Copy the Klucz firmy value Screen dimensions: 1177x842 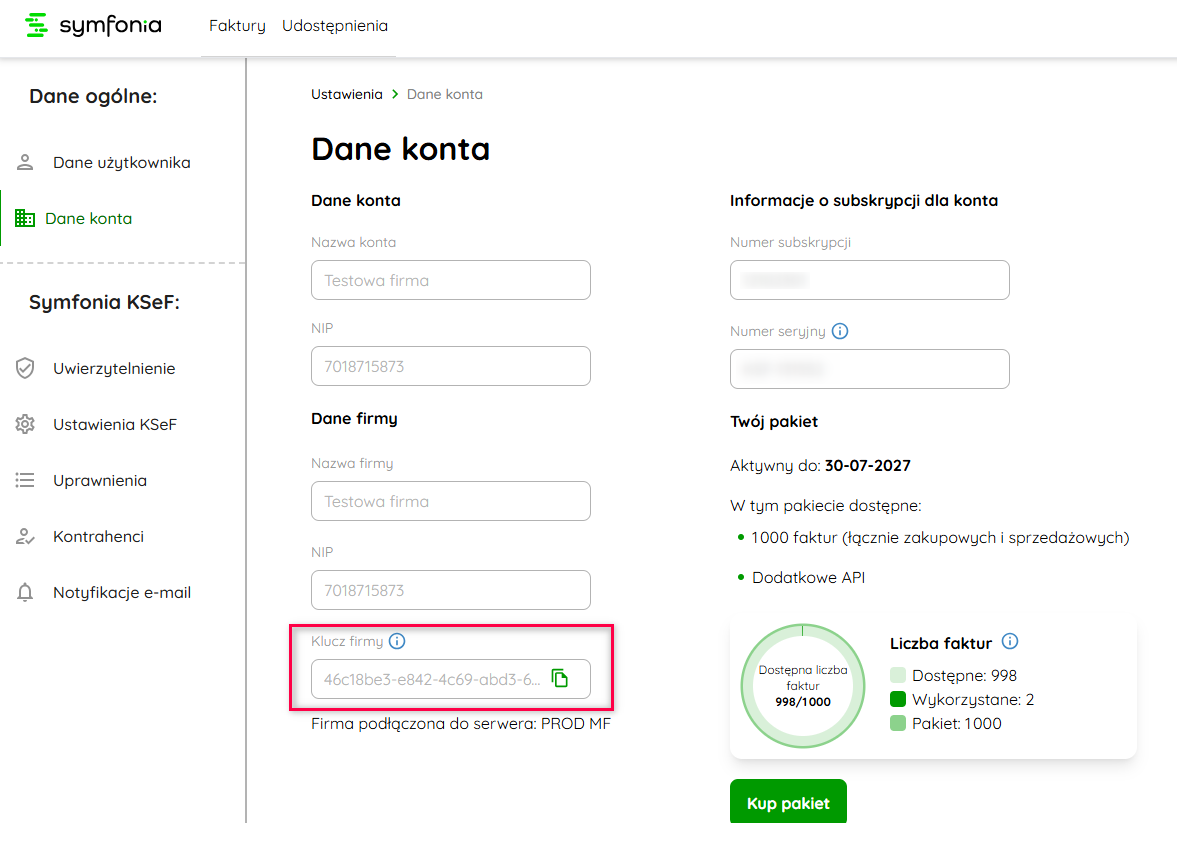(560, 678)
